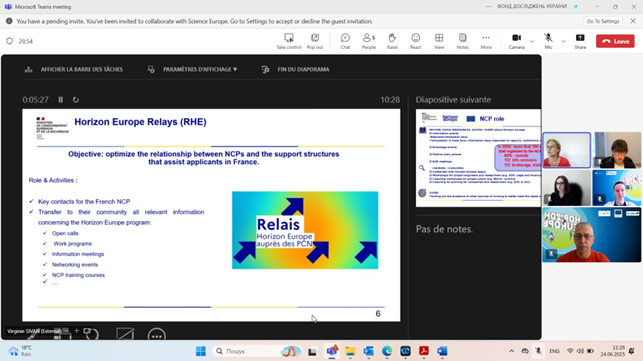Click the 'NCP training courses' bullet
The height and width of the screenshot is (361, 643).
pyautogui.click(x=78, y=275)
